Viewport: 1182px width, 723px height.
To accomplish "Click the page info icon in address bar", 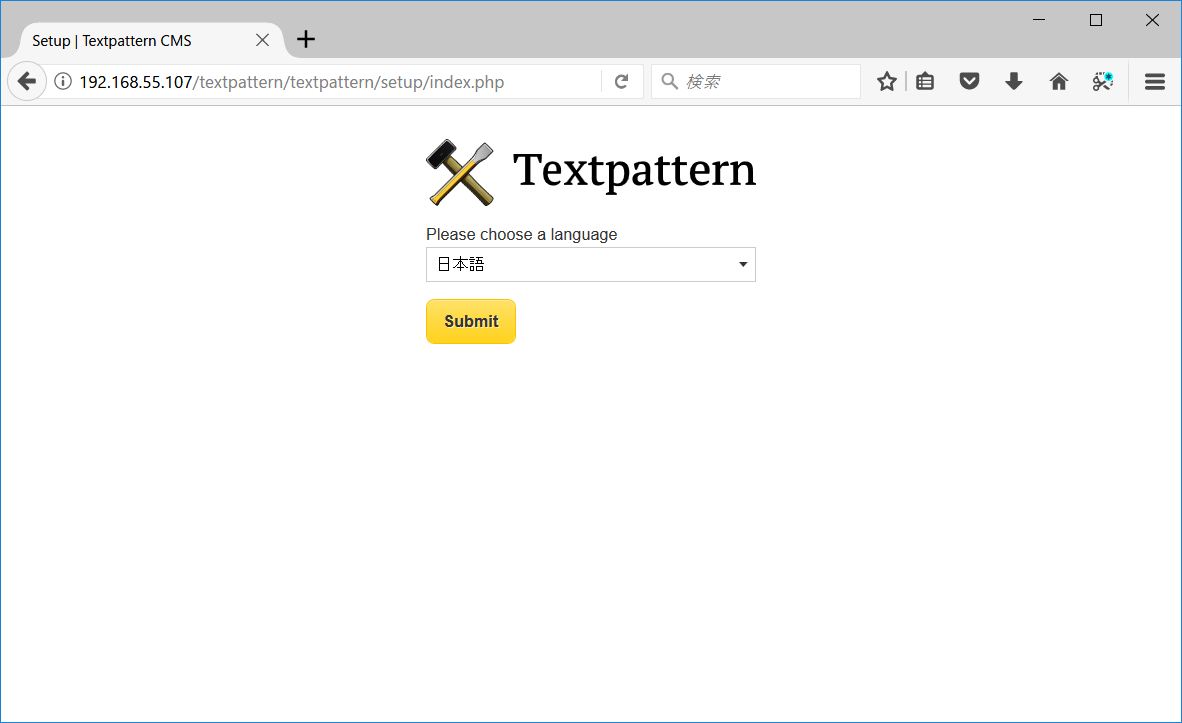I will click(63, 81).
